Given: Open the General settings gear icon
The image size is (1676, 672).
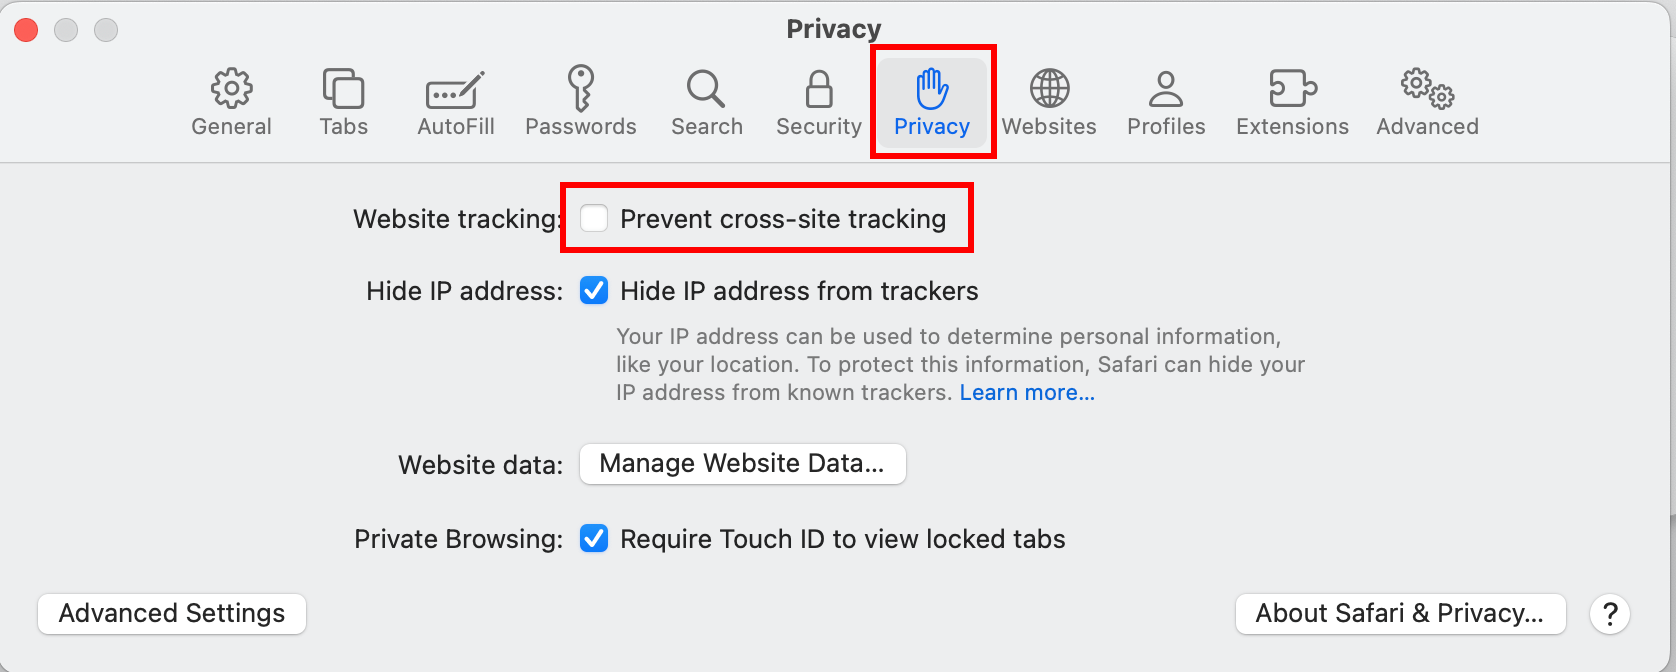Looking at the screenshot, I should (231, 90).
